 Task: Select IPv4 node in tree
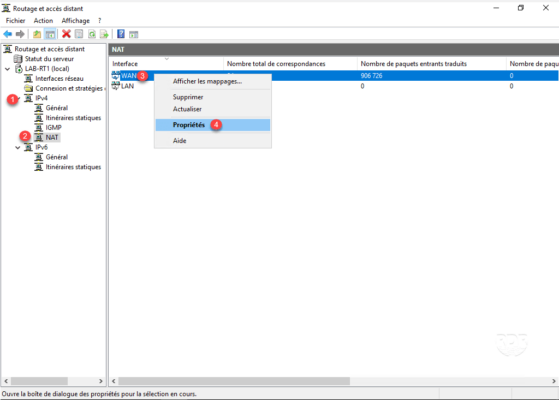point(41,98)
